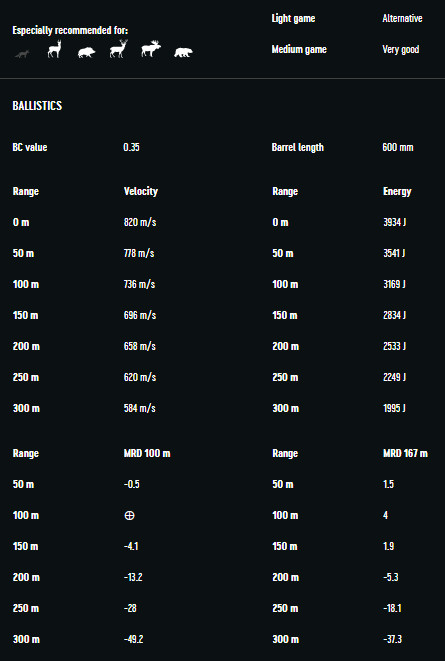Screen dimensions: 445x661
Task: Select the antlered red deer icon
Action: click(118, 49)
